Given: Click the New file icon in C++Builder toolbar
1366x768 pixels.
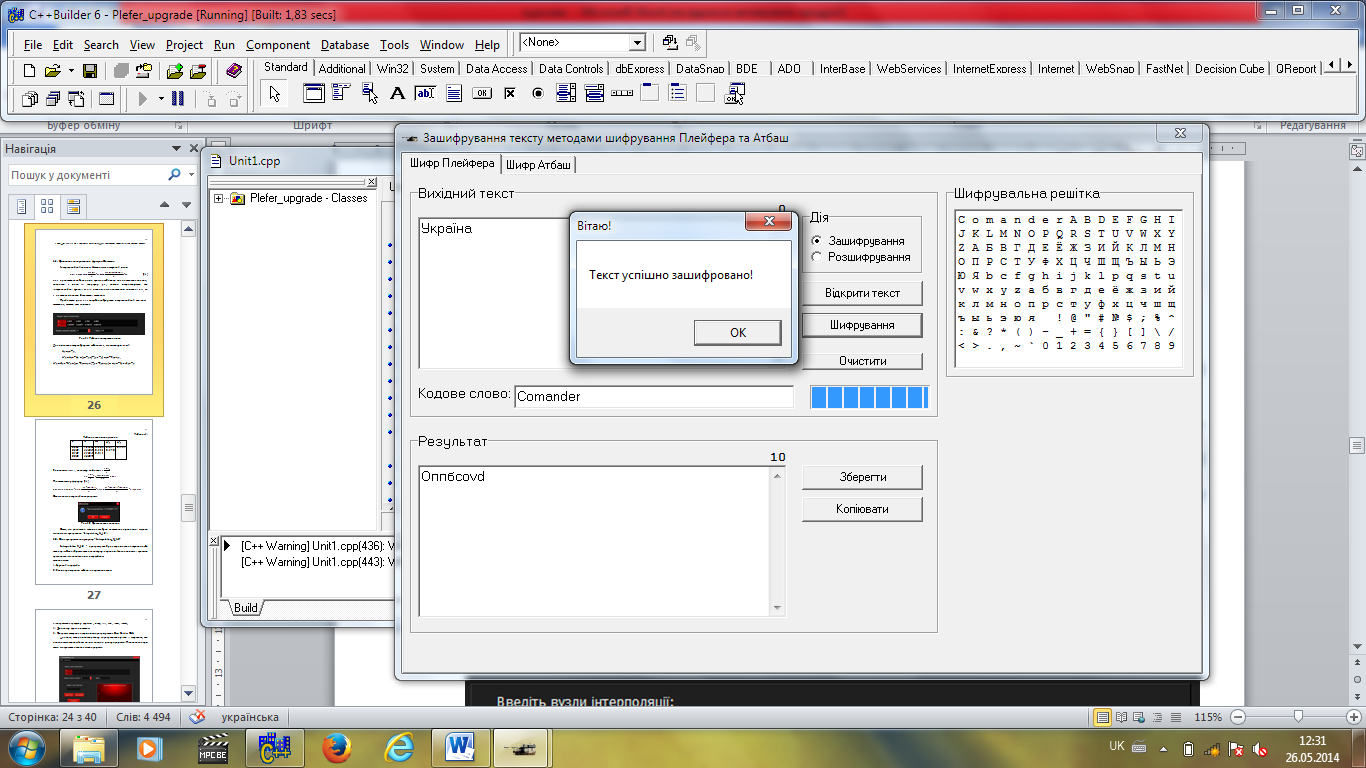Looking at the screenshot, I should [29, 71].
